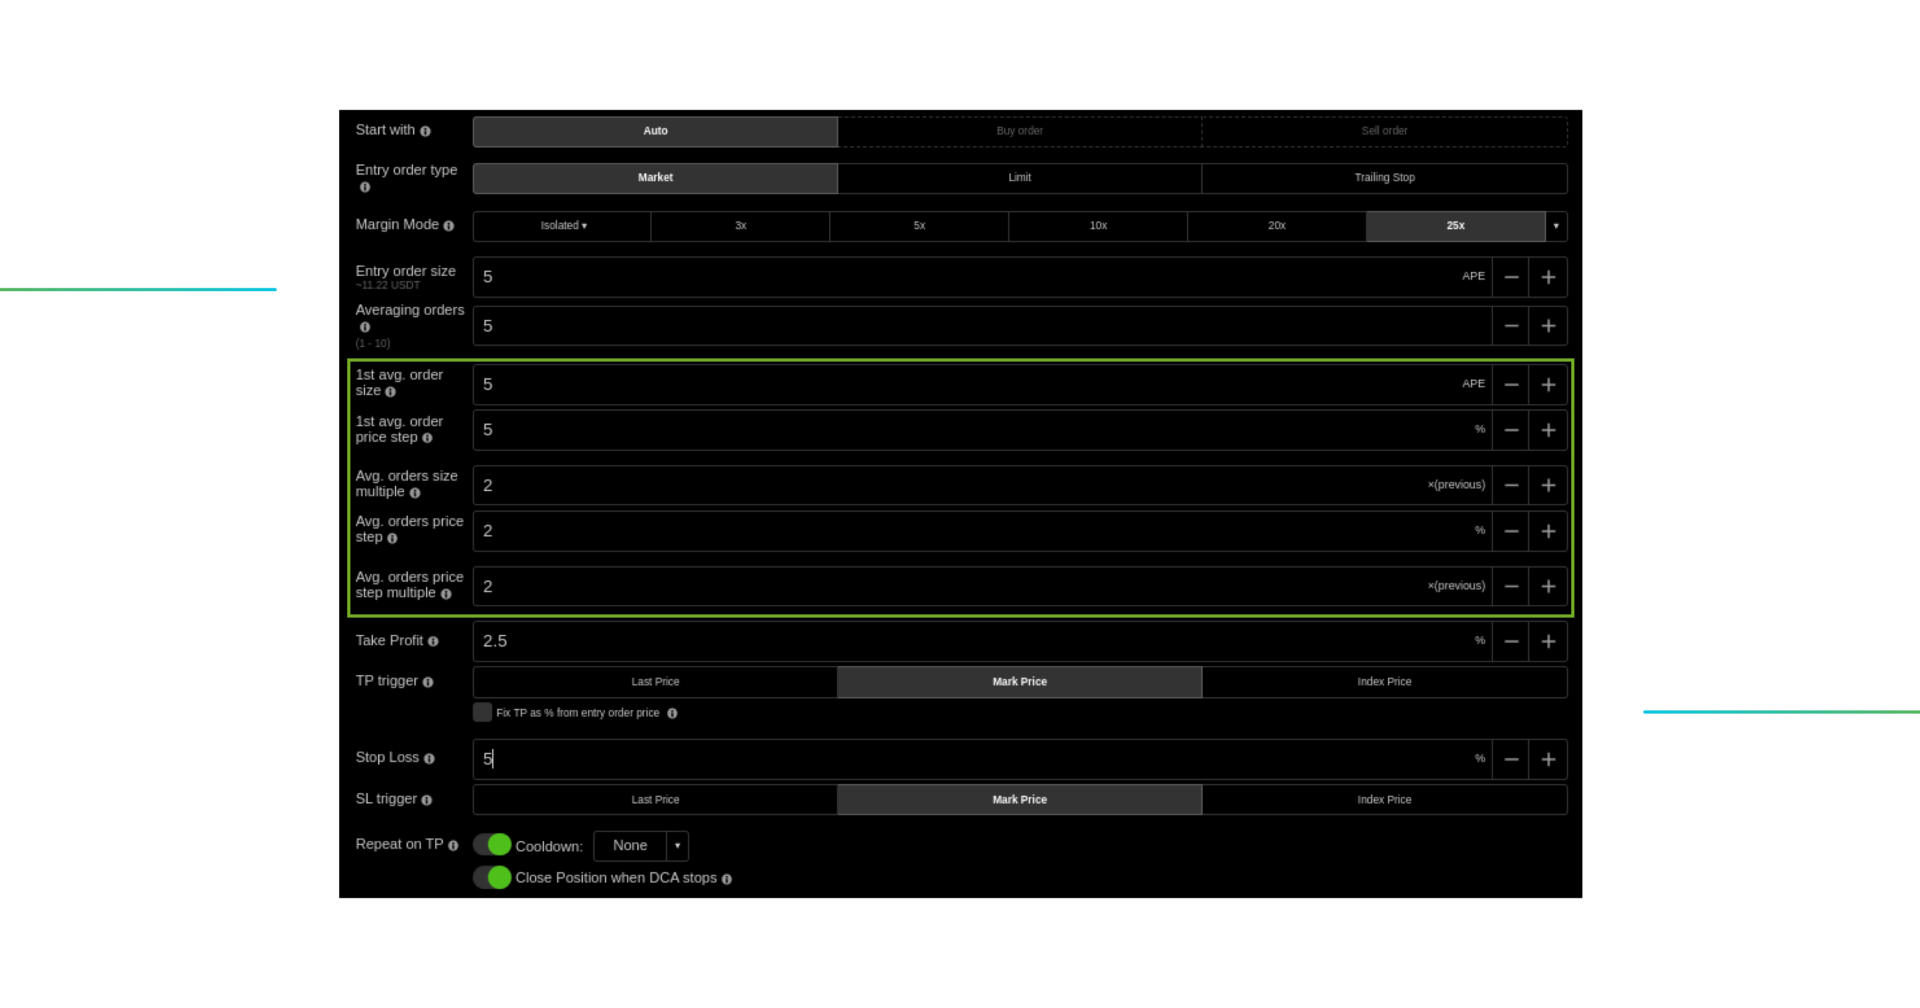This screenshot has width=1920, height=1008.
Task: Click the plus icon for Entry order size
Action: coord(1548,277)
